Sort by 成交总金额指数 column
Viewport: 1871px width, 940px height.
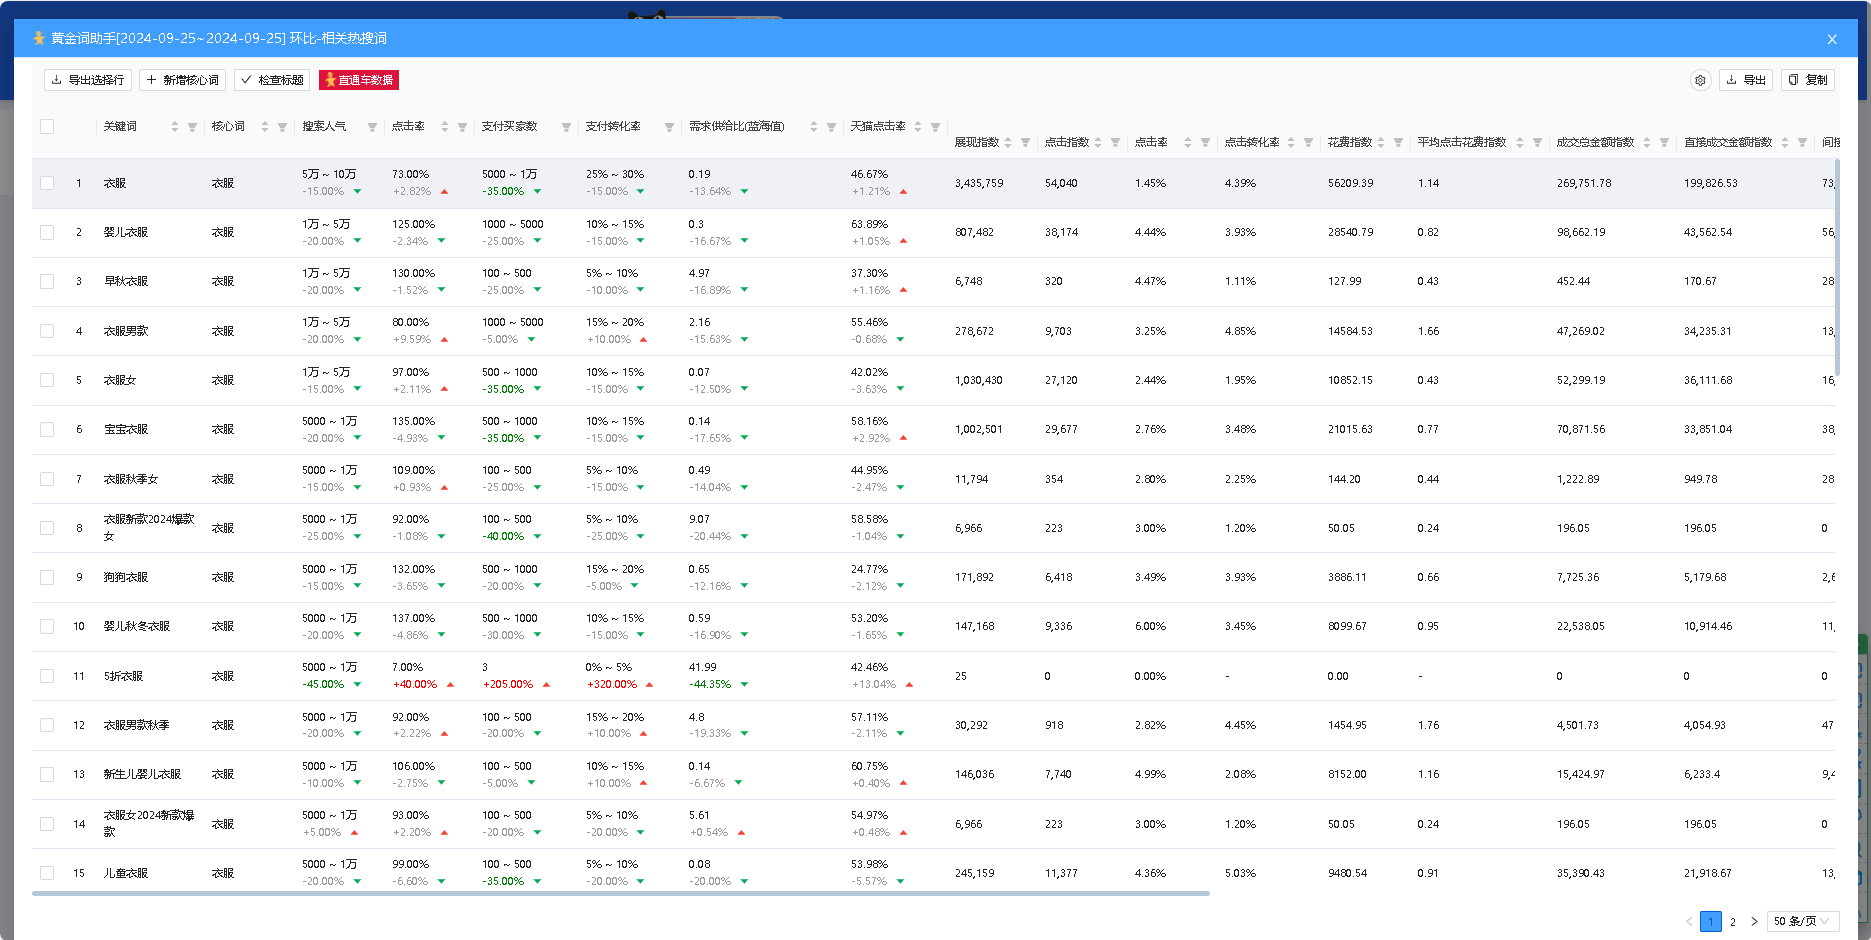coord(1647,143)
